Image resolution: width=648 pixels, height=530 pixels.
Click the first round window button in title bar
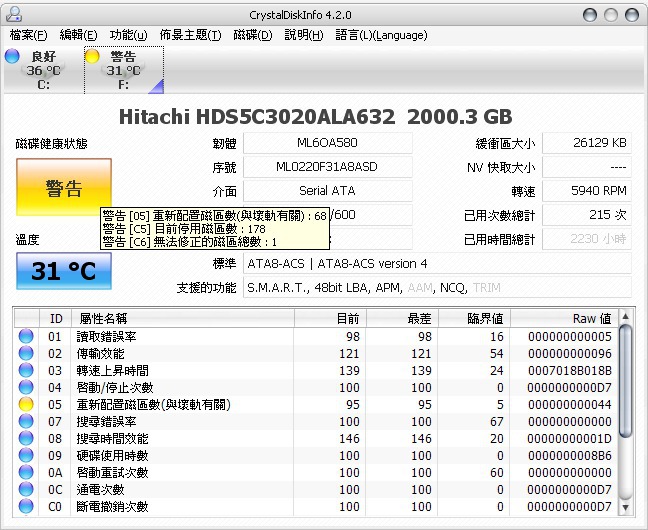pos(590,15)
